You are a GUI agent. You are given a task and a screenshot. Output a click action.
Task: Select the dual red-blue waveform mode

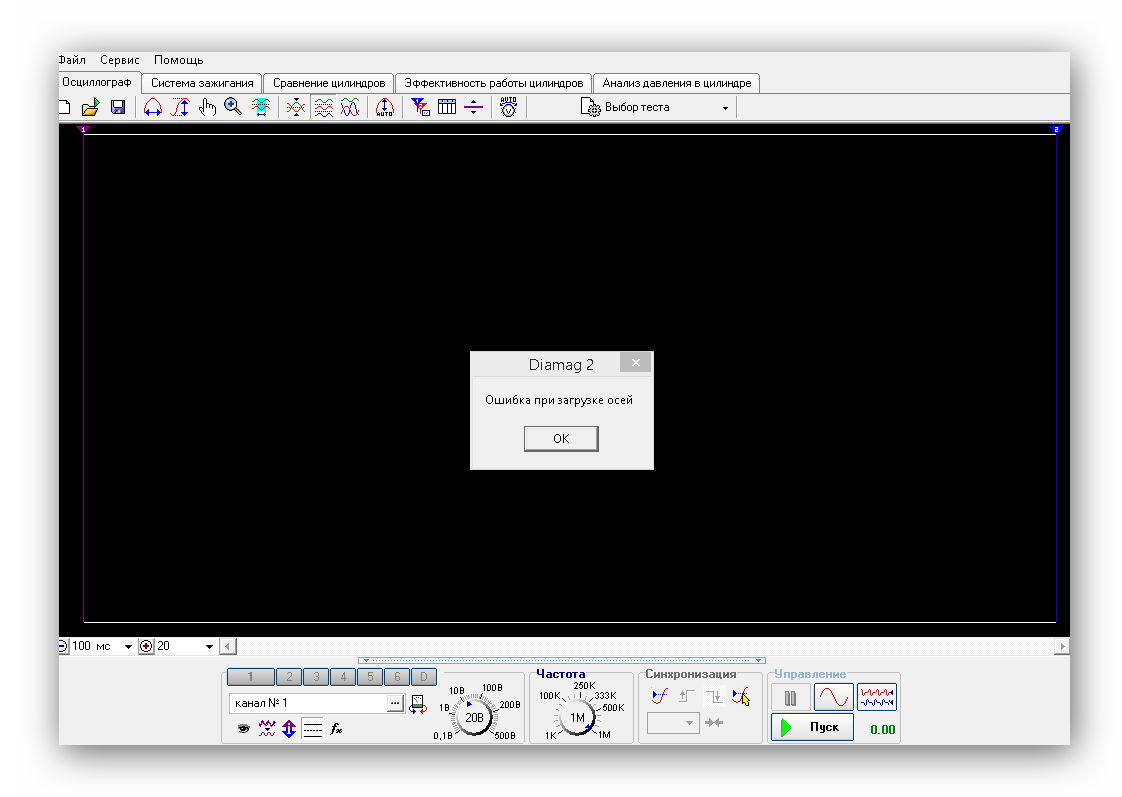coord(877,697)
